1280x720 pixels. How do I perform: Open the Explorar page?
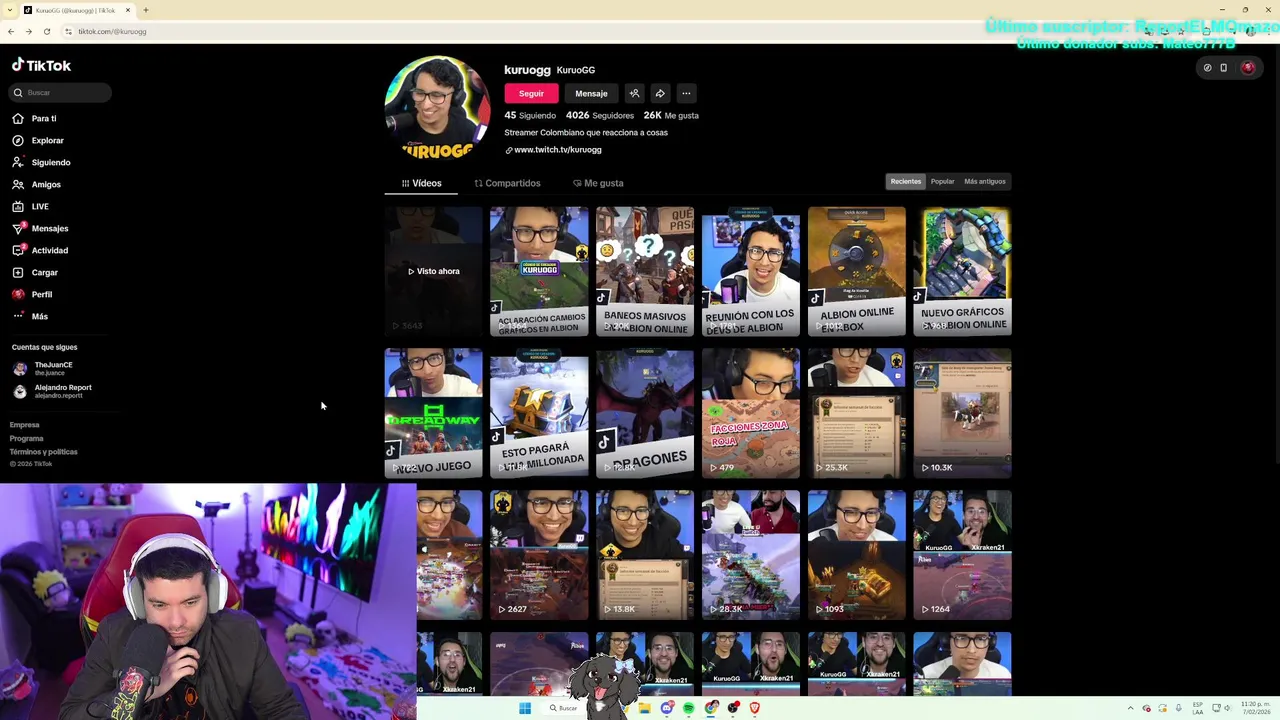click(47, 140)
